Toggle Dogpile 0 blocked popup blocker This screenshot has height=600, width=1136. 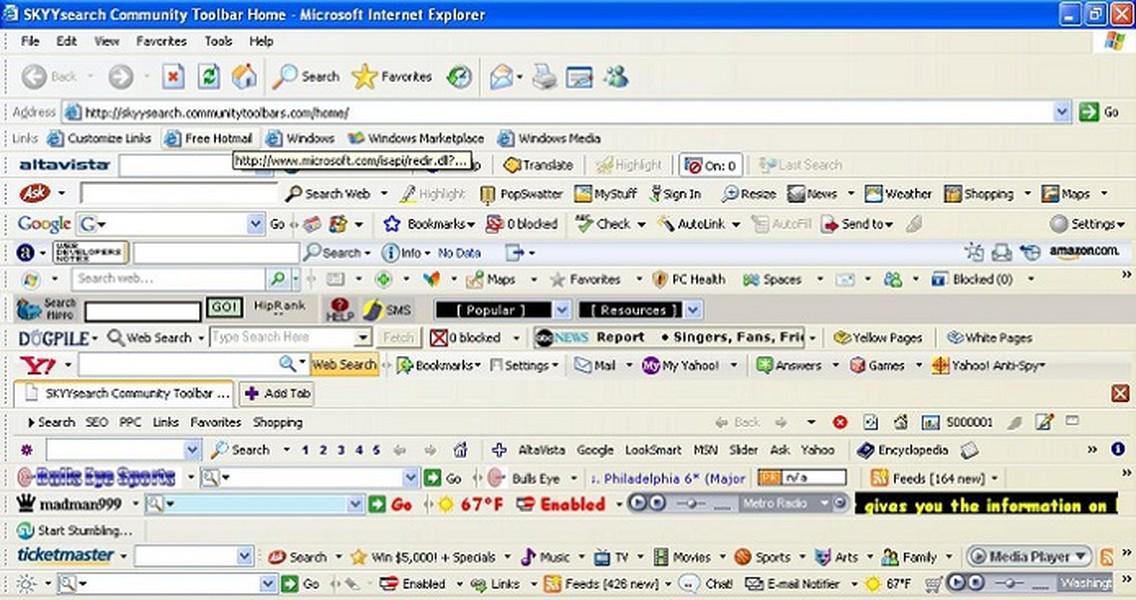(466, 338)
